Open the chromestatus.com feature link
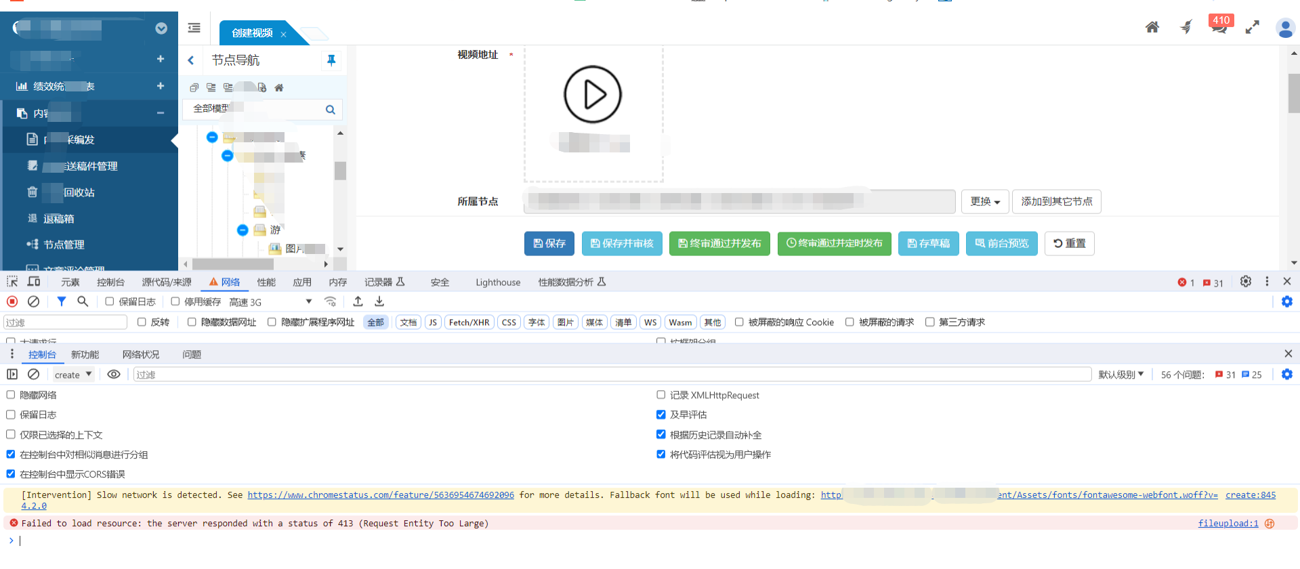 point(380,495)
